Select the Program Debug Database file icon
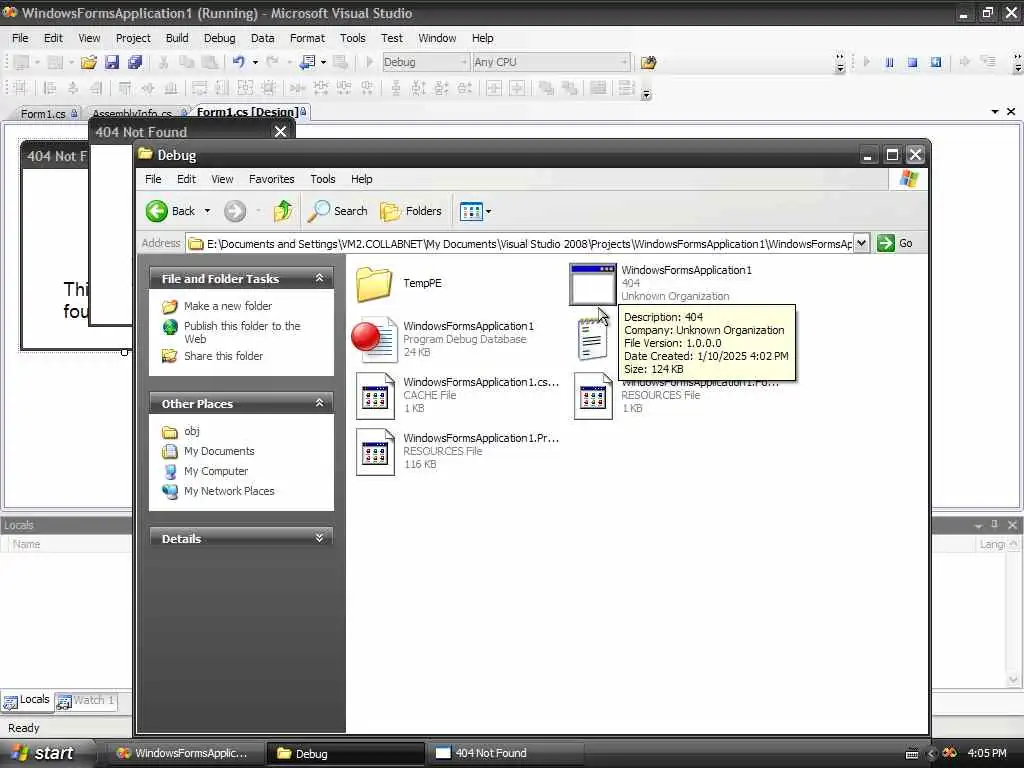The width and height of the screenshot is (1024, 768). pyautogui.click(x=374, y=339)
